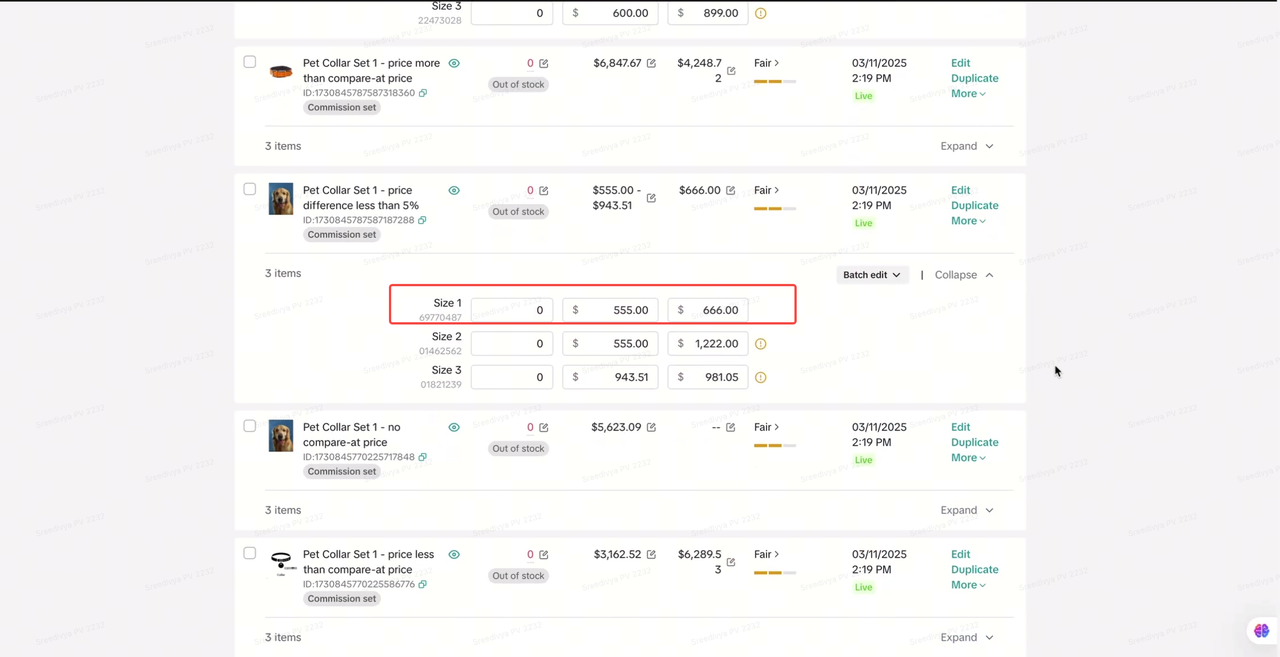The height and width of the screenshot is (657, 1280).
Task: Duplicate the 'no compare-at price' product
Action: [x=974, y=442]
